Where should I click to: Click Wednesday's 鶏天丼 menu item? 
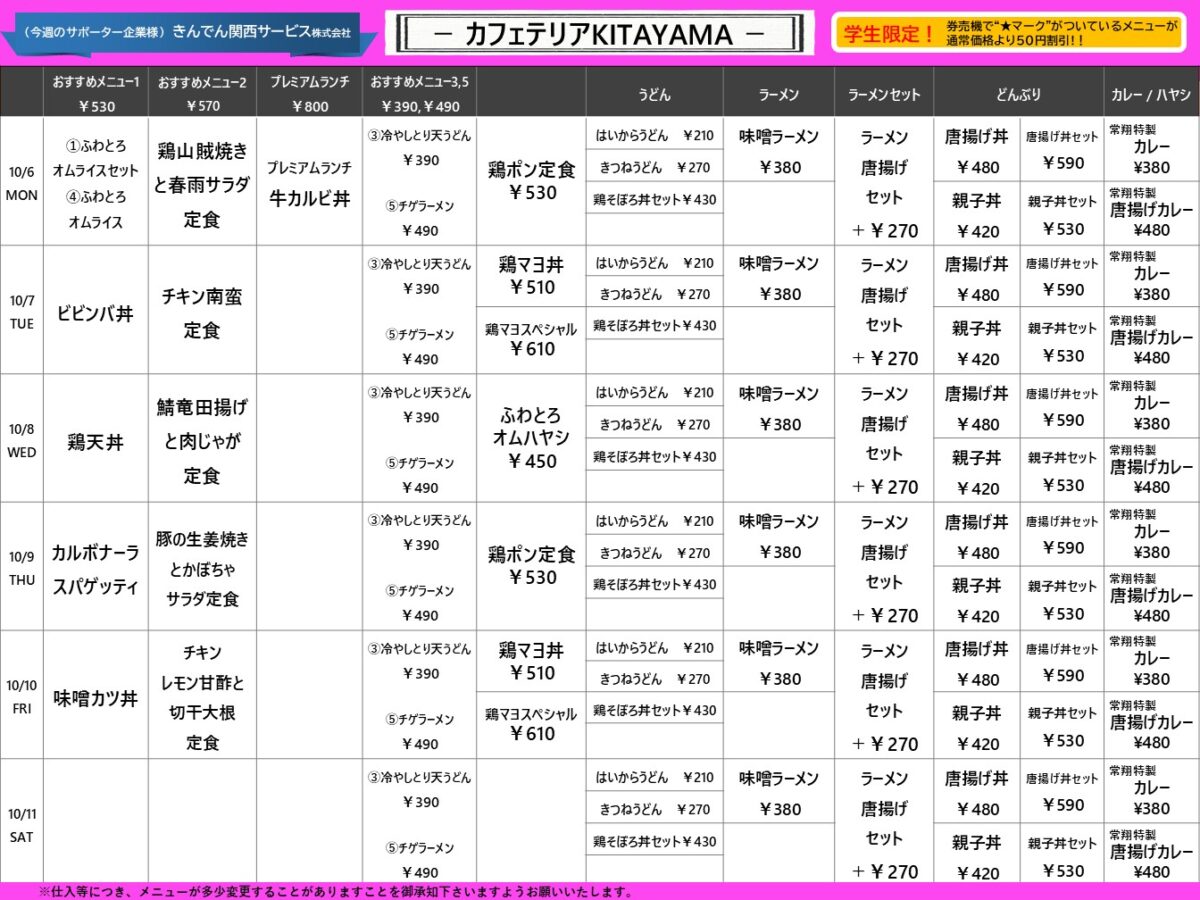coord(95,442)
